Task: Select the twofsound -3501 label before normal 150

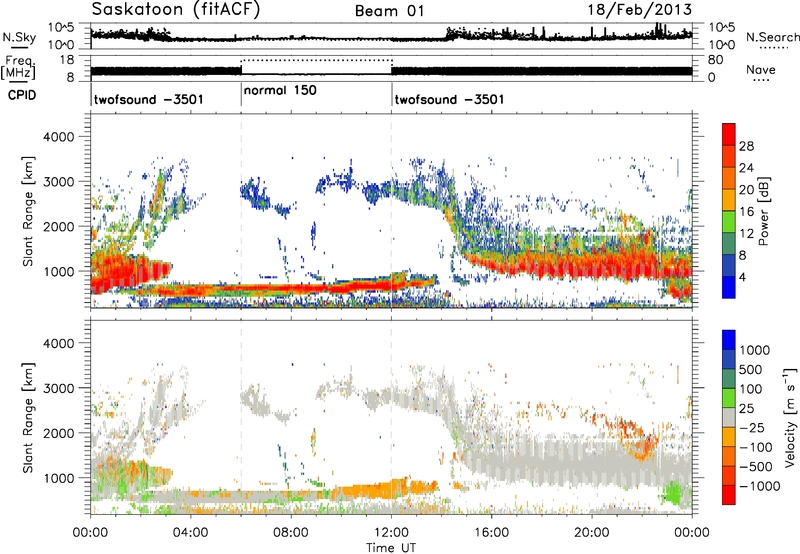Action: (x=148, y=99)
